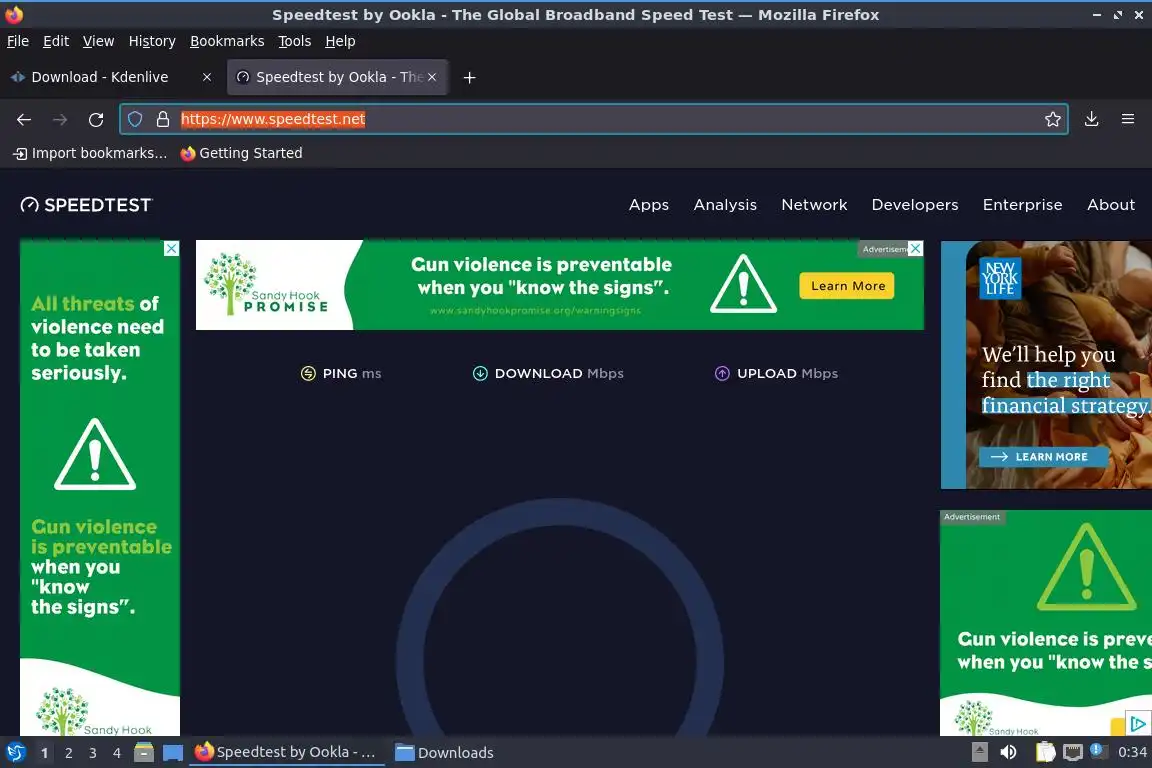Viewport: 1152px width, 768px height.
Task: Open the network monitor tray icon
Action: click(1073, 752)
